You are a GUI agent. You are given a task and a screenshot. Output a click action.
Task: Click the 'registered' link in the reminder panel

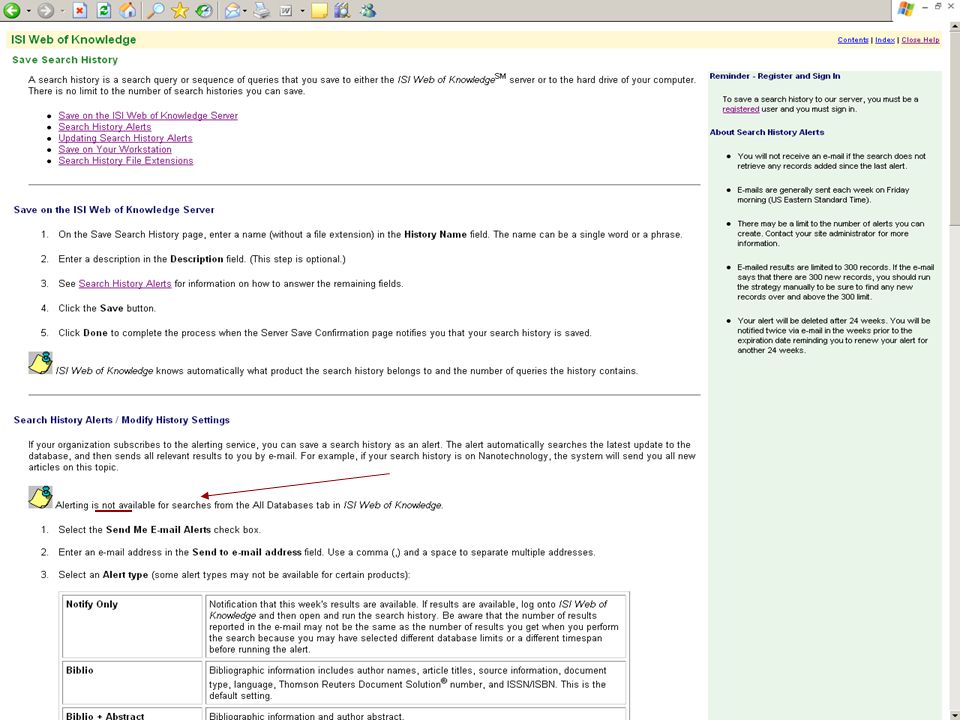coord(740,110)
